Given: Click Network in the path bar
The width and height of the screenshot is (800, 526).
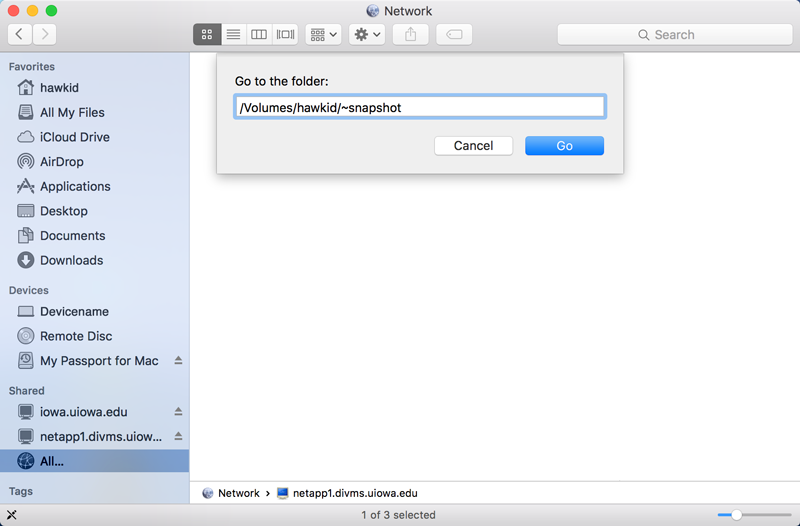Looking at the screenshot, I should 238,493.
